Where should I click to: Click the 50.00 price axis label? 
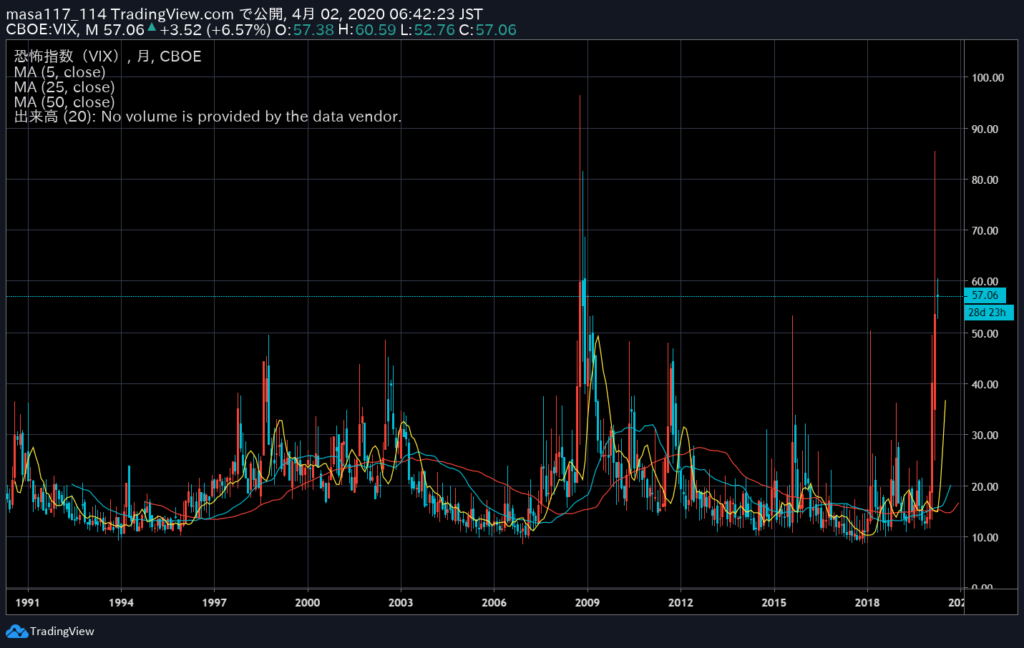(985, 334)
